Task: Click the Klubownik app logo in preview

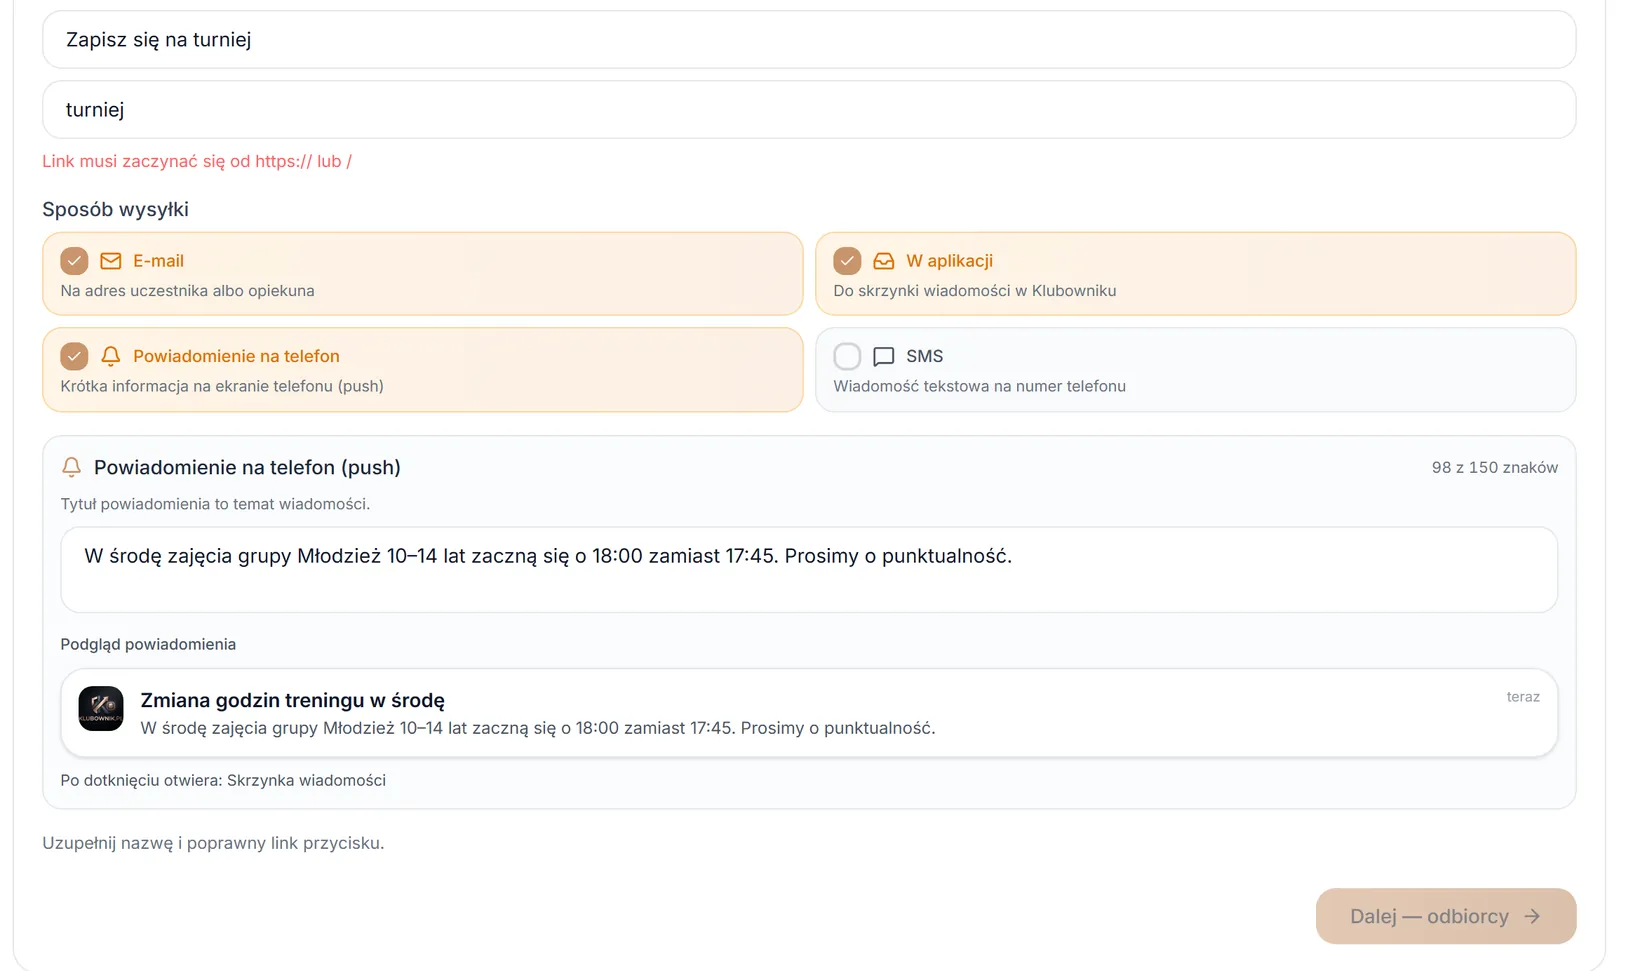Action: (x=101, y=709)
